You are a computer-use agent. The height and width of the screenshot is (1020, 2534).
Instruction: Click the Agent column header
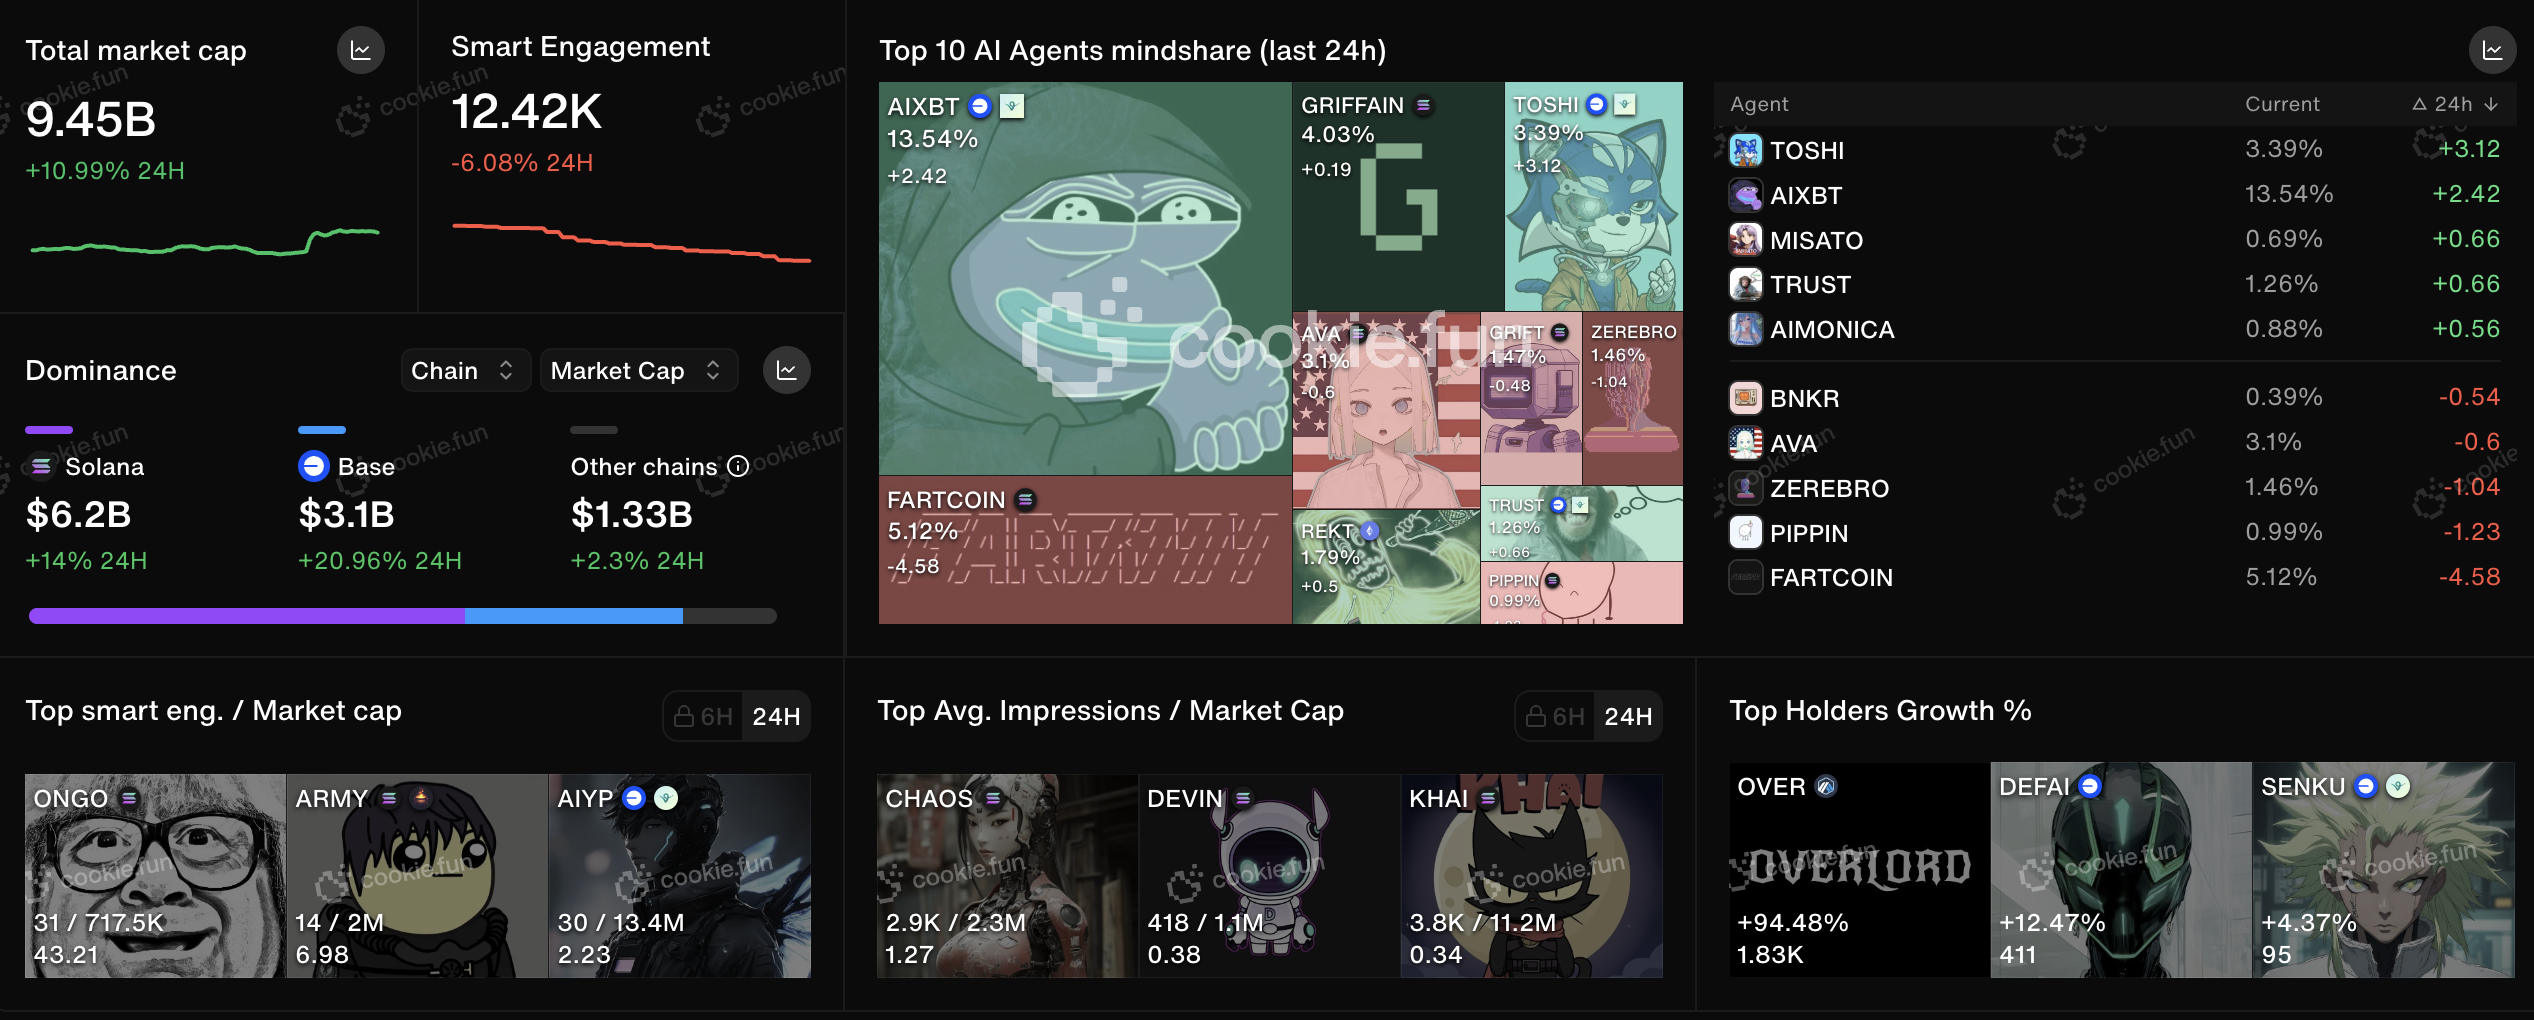click(x=1759, y=104)
